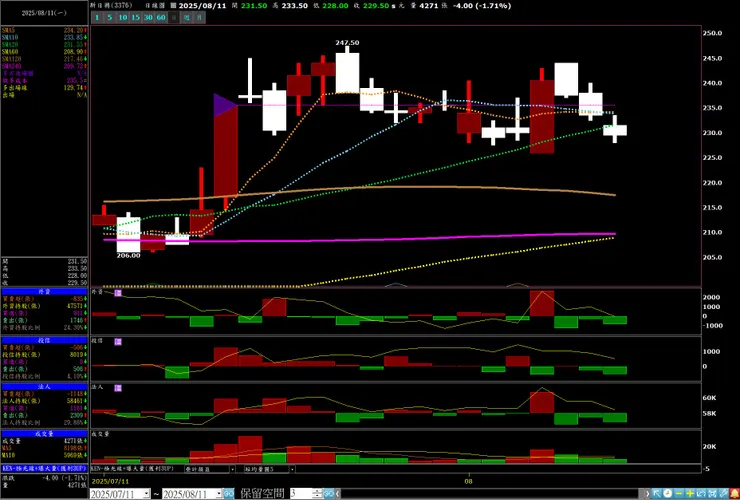The height and width of the screenshot is (500, 740).
Task: Open the start date 2025/07/11 dropdown
Action: [146, 494]
